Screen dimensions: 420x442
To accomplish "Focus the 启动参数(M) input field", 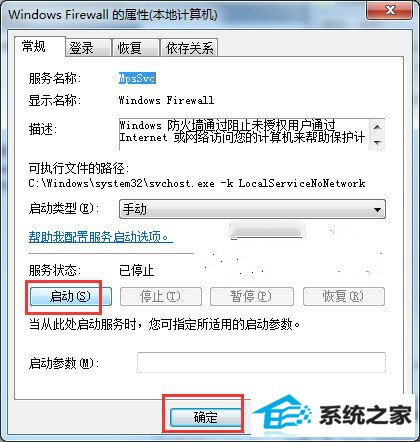I will coord(261,362).
